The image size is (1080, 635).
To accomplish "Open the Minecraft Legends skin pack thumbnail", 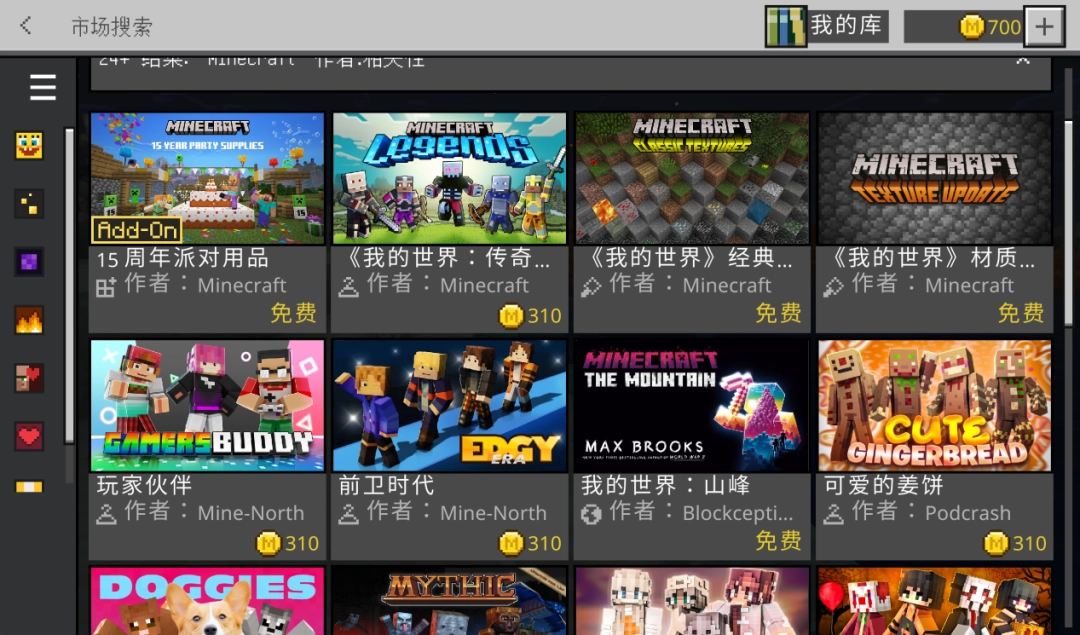I will tap(449, 178).
